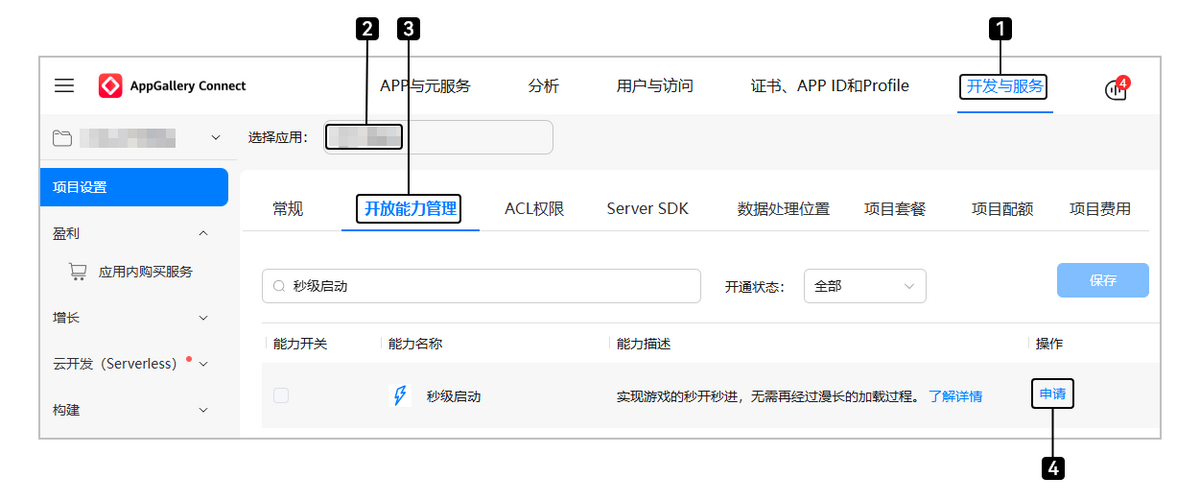Click the 申请 link for 秒级启动
1200x501 pixels.
1052,396
